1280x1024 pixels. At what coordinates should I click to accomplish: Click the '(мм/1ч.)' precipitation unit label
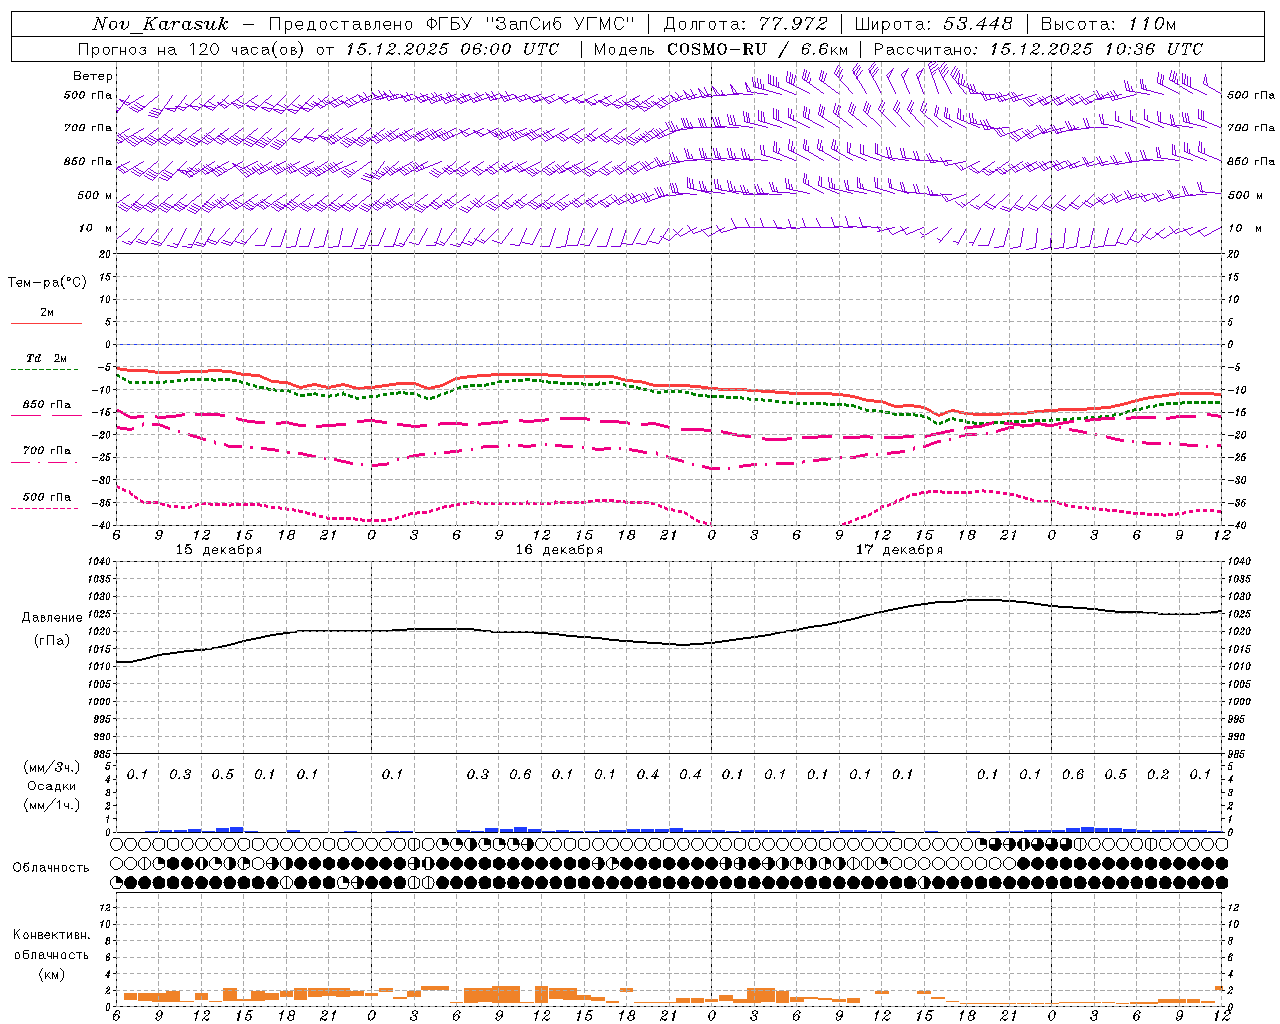click(52, 805)
